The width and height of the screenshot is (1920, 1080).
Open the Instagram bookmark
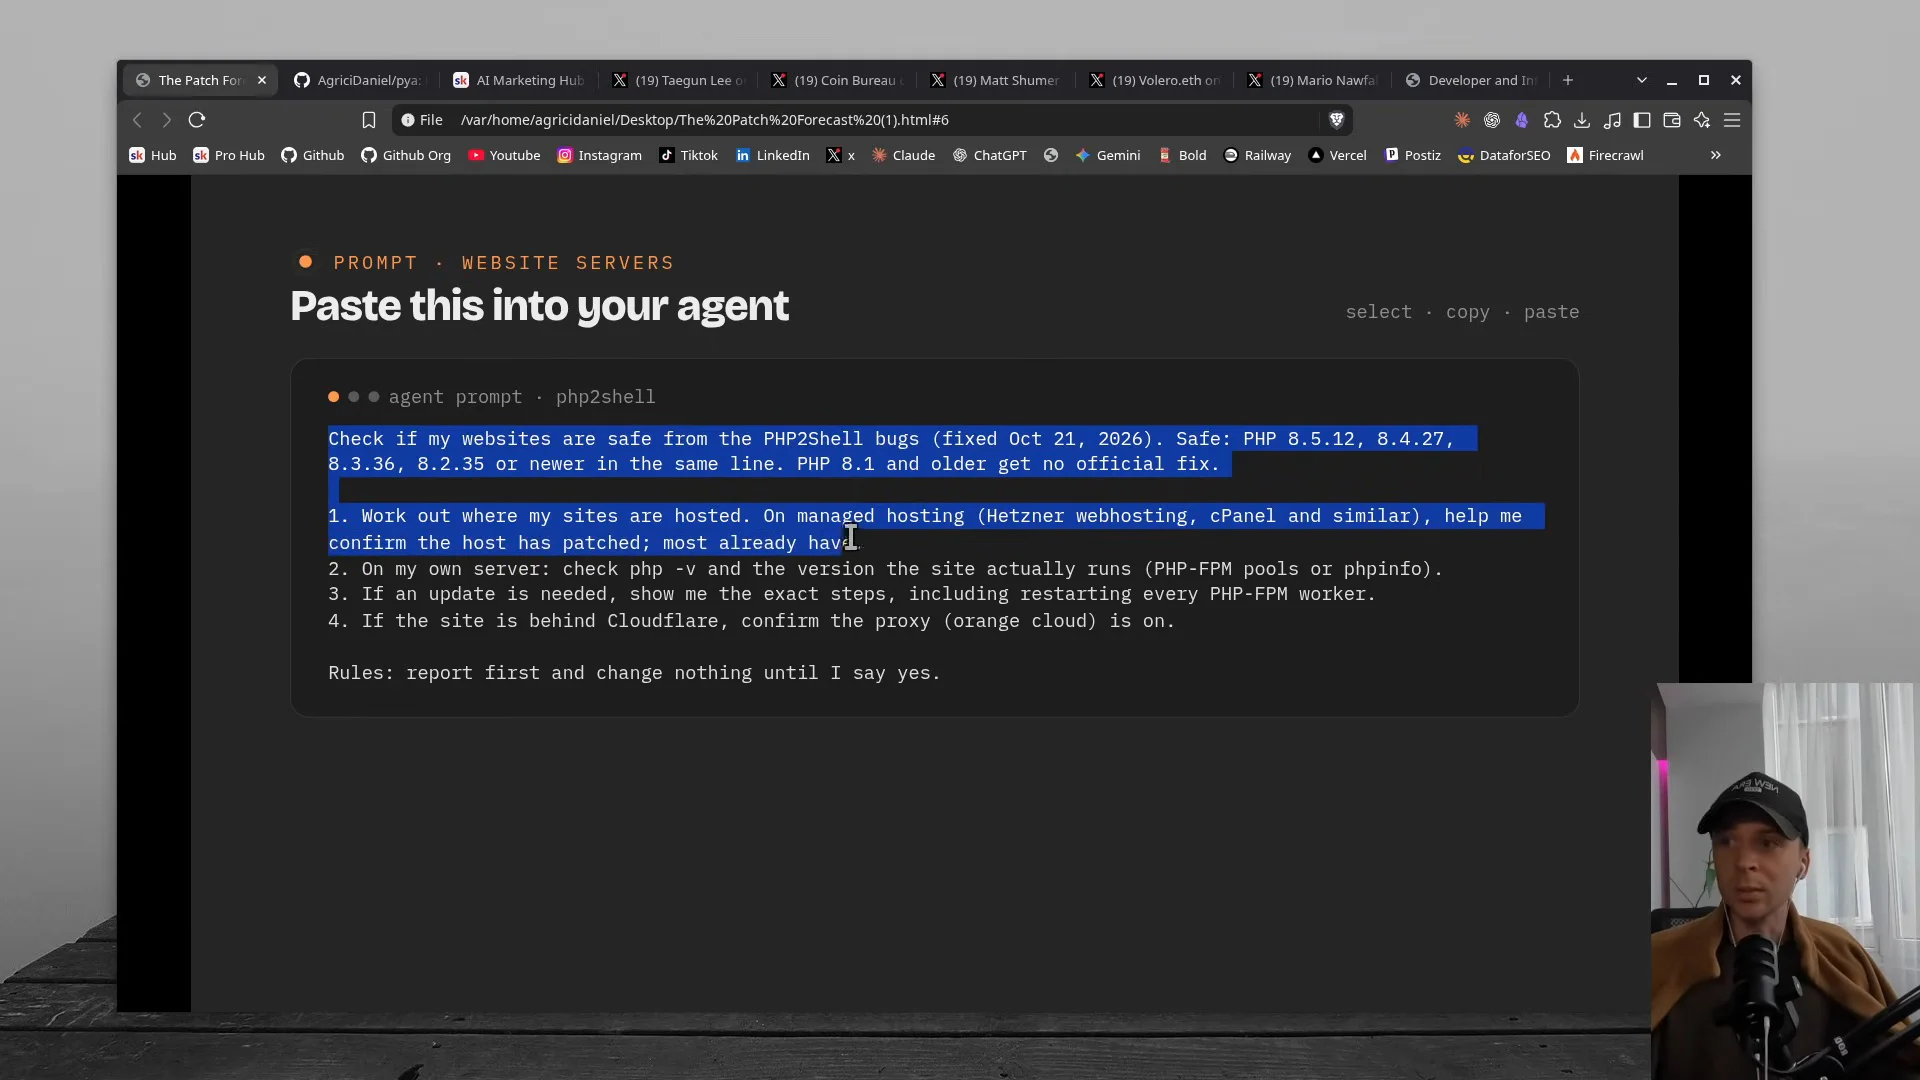pyautogui.click(x=600, y=155)
